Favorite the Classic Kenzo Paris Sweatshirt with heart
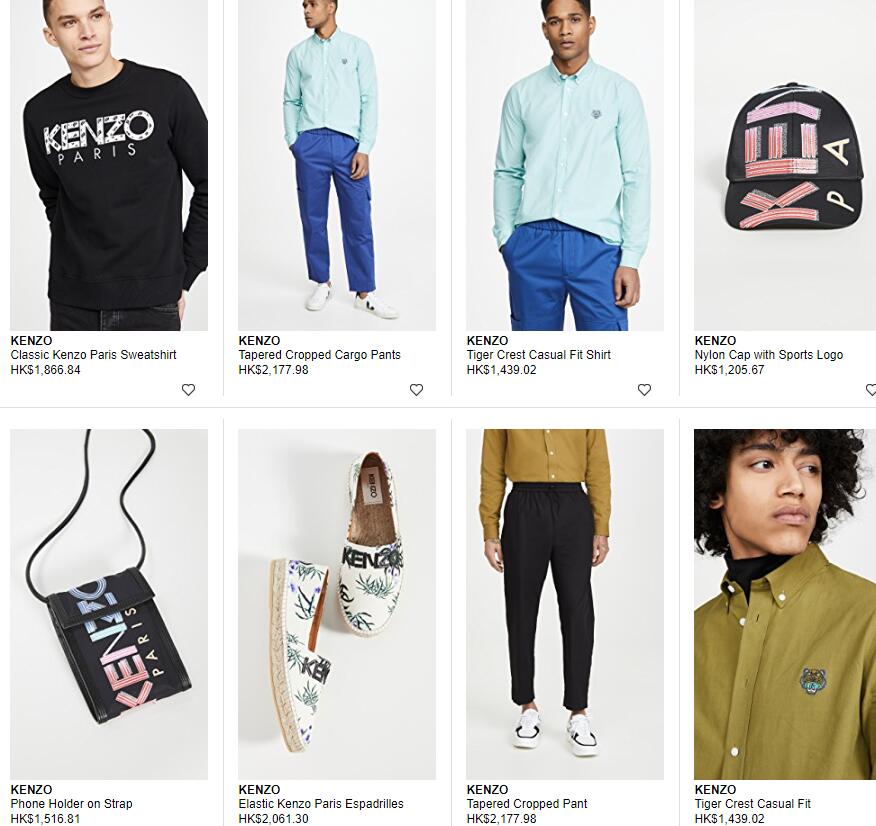The height and width of the screenshot is (826, 876). [x=188, y=390]
